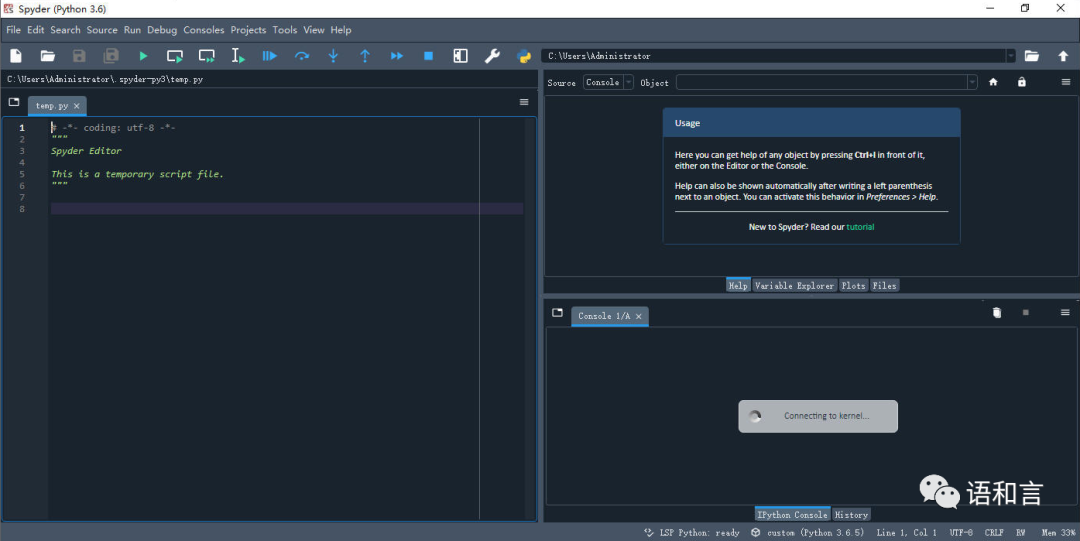Browse console tabs icon
Image resolution: width=1080 pixels, height=541 pixels.
(557, 312)
